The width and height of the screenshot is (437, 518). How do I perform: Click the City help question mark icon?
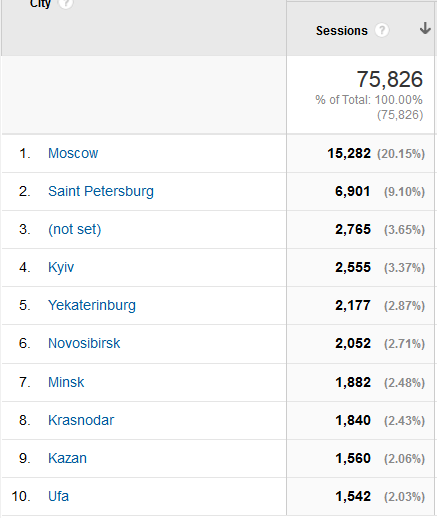point(66,3)
